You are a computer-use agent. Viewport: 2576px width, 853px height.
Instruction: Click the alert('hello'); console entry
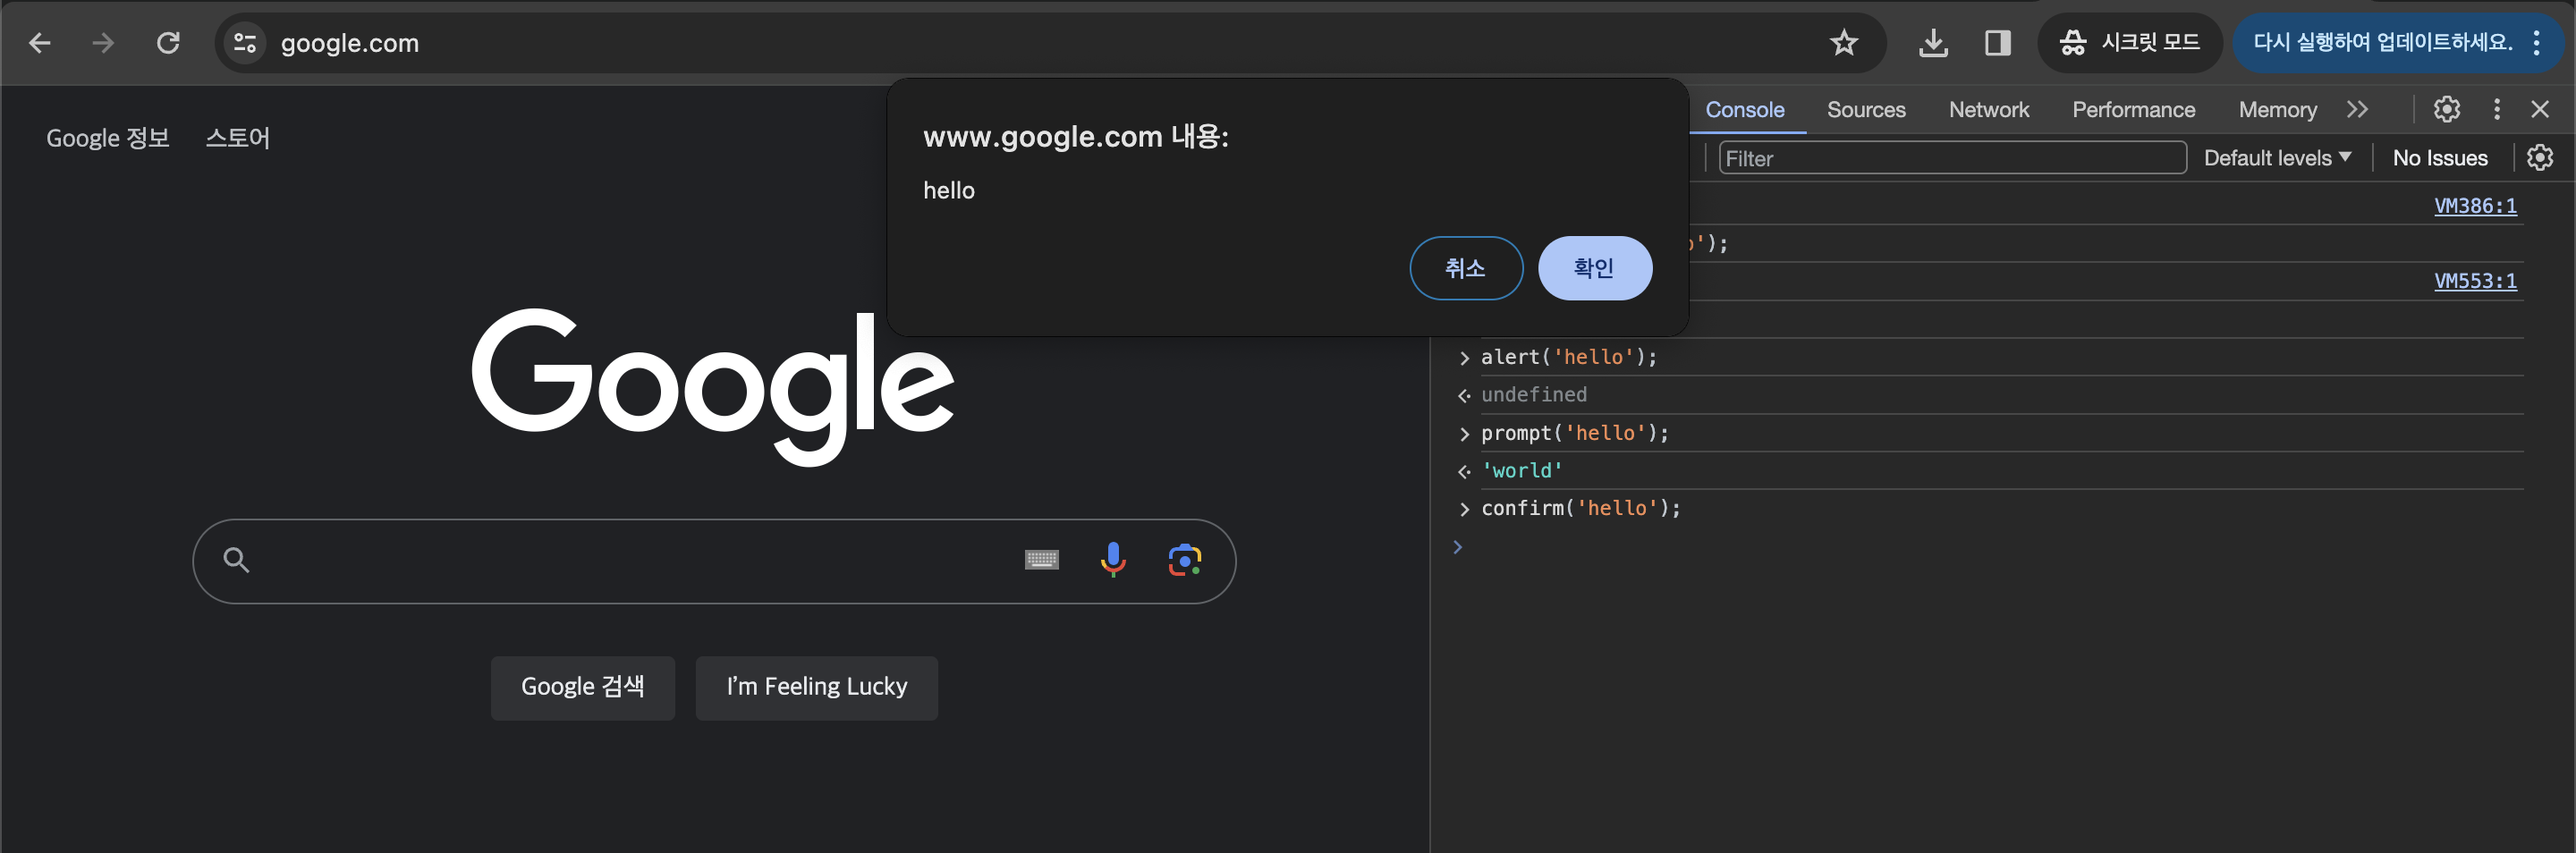tap(1567, 357)
